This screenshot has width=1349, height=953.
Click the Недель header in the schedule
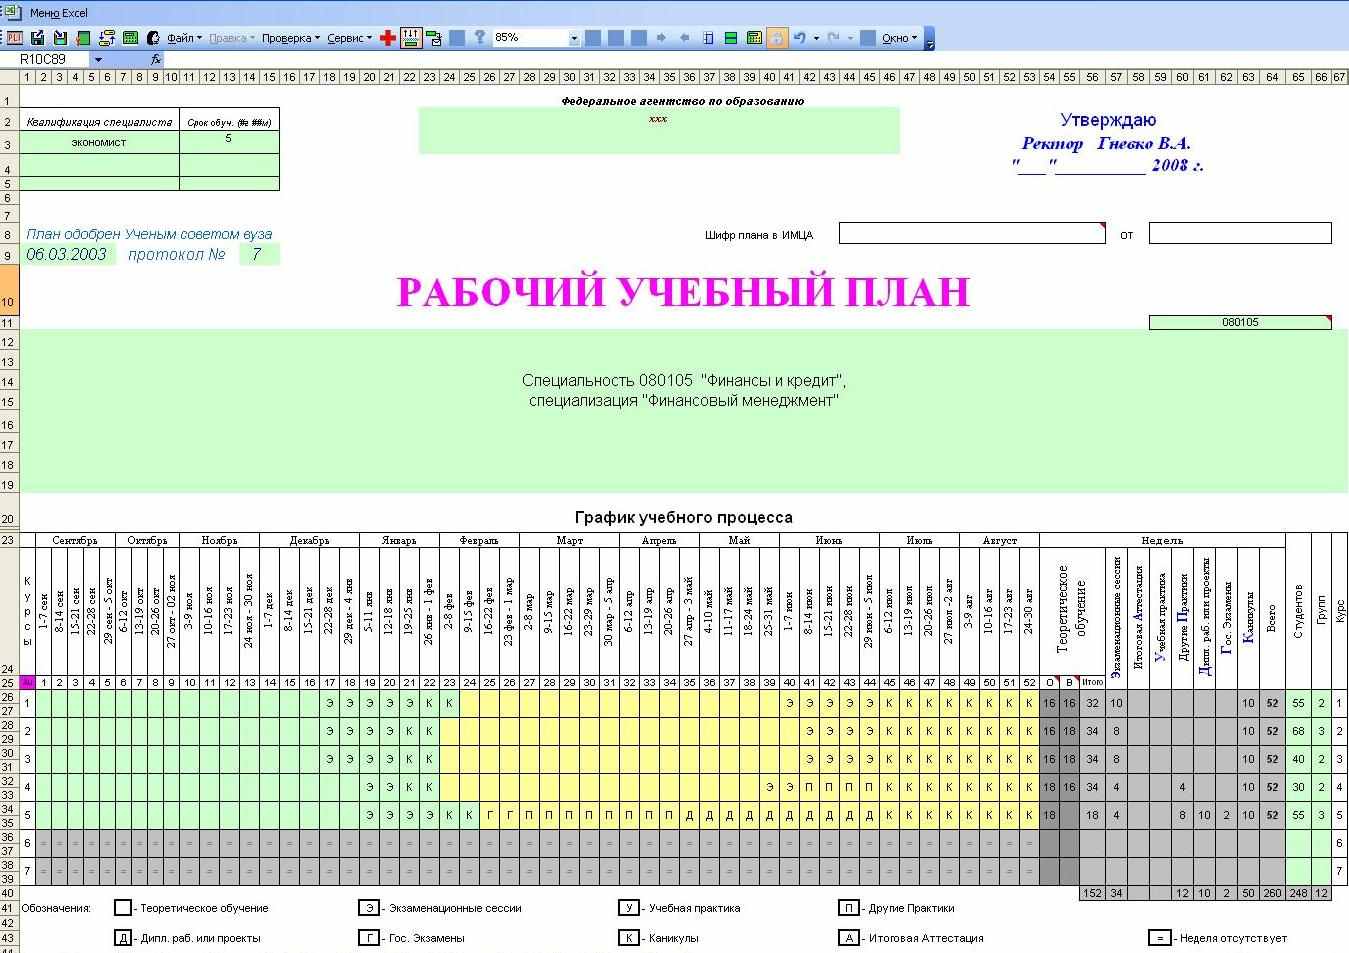(1162, 540)
